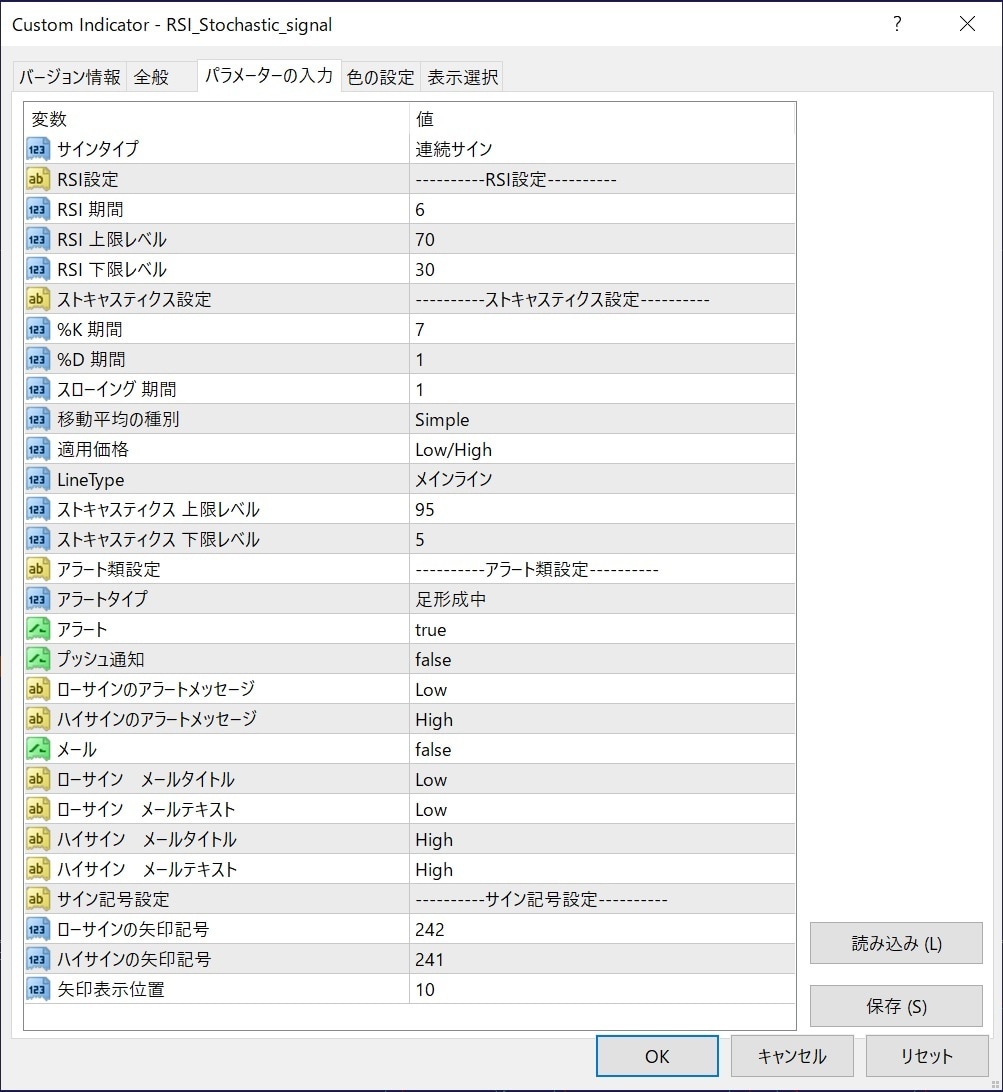Click the ab icon beside ローサインのアラートメッセージ
1003x1092 pixels.
[38, 689]
